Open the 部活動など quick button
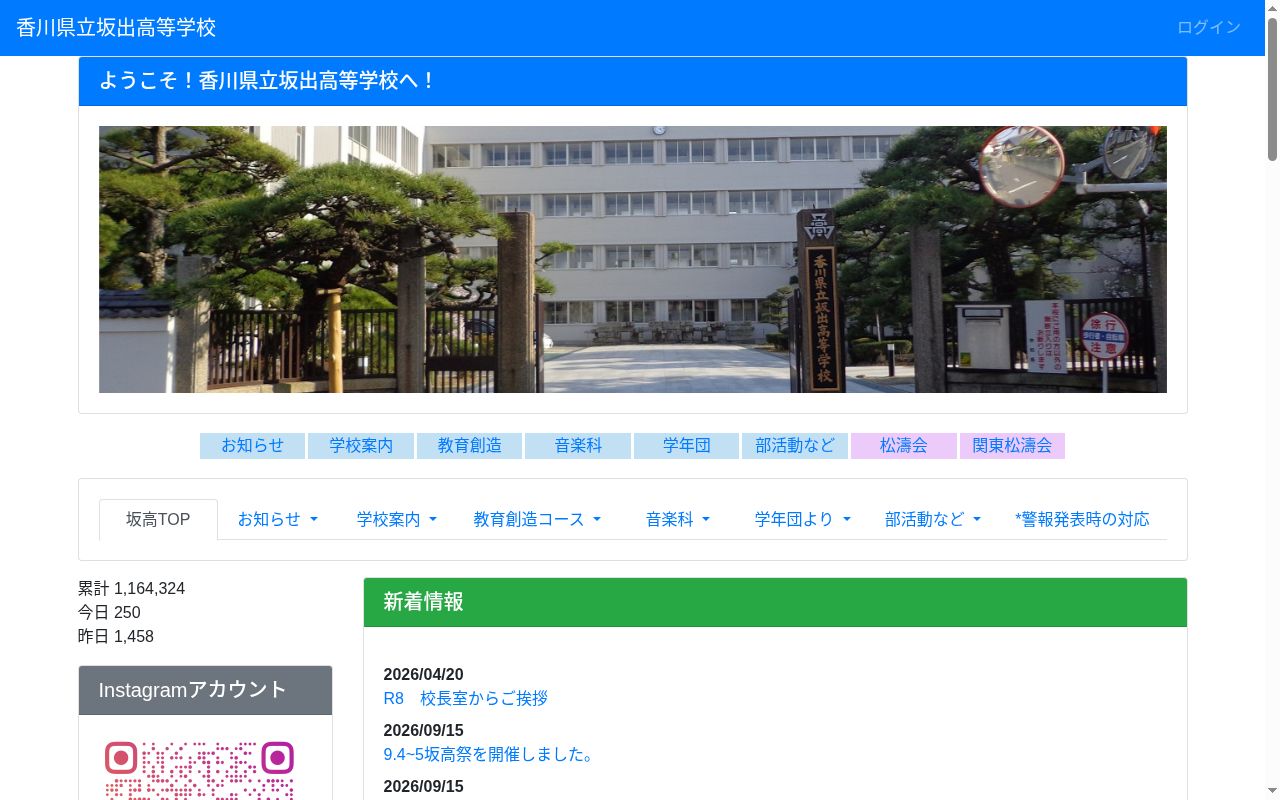The image size is (1280, 800). tap(795, 446)
